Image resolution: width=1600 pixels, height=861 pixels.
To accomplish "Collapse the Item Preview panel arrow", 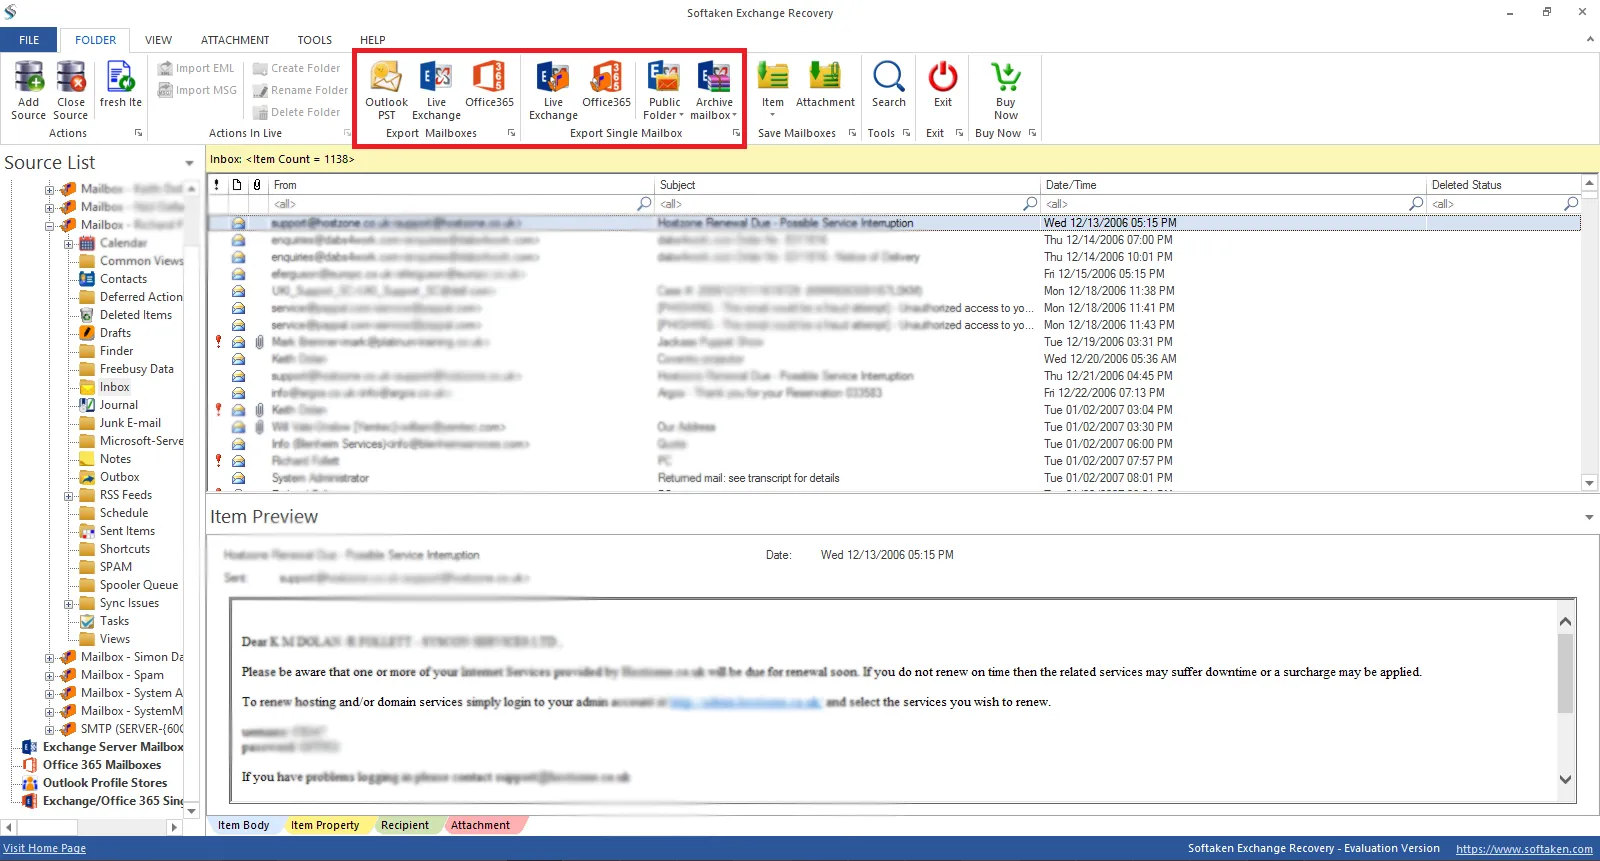I will 1589,517.
